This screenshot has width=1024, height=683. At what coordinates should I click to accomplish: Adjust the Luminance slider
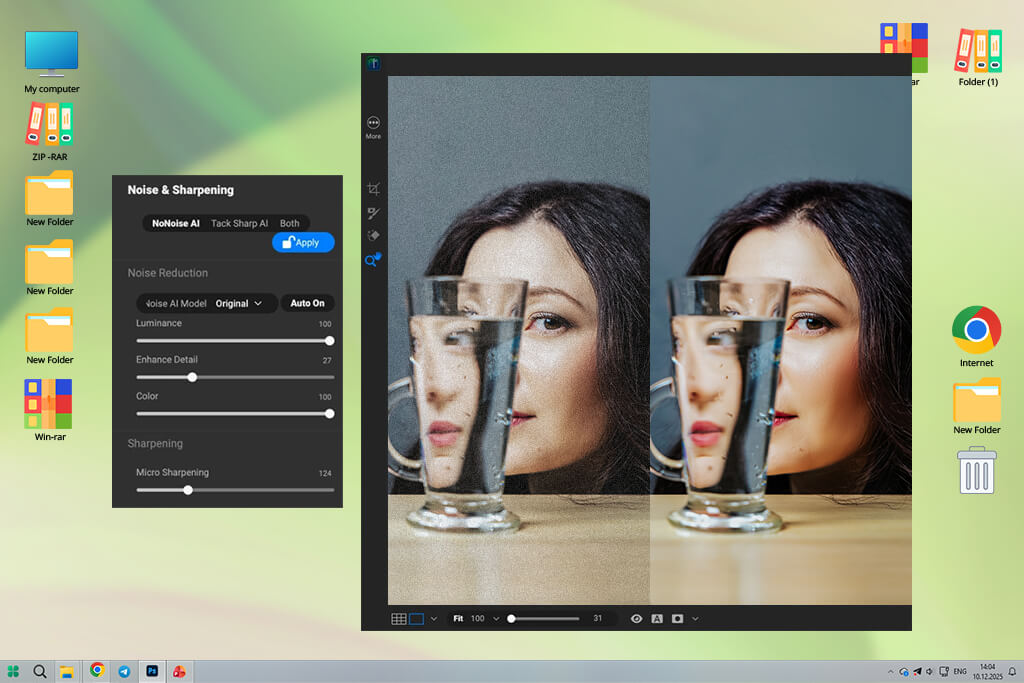pos(235,341)
